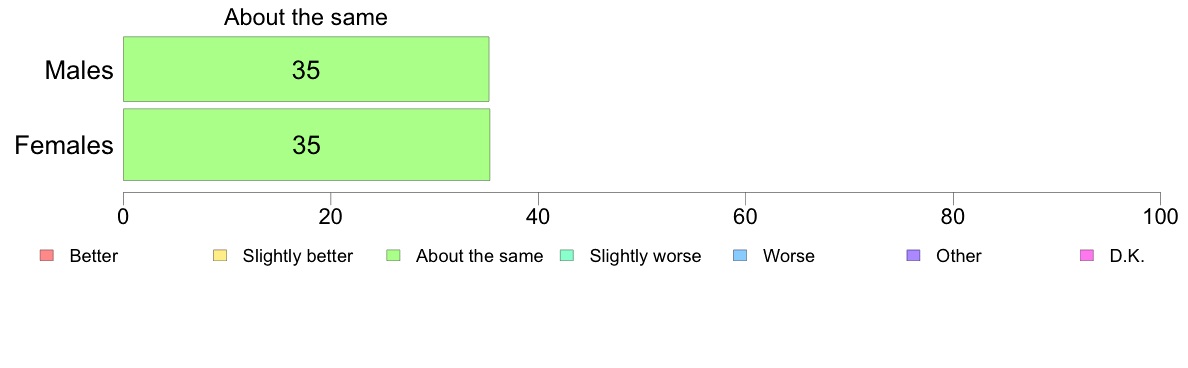The width and height of the screenshot is (1188, 368).
Task: Click the red Better legend swatch
Action: 46,256
